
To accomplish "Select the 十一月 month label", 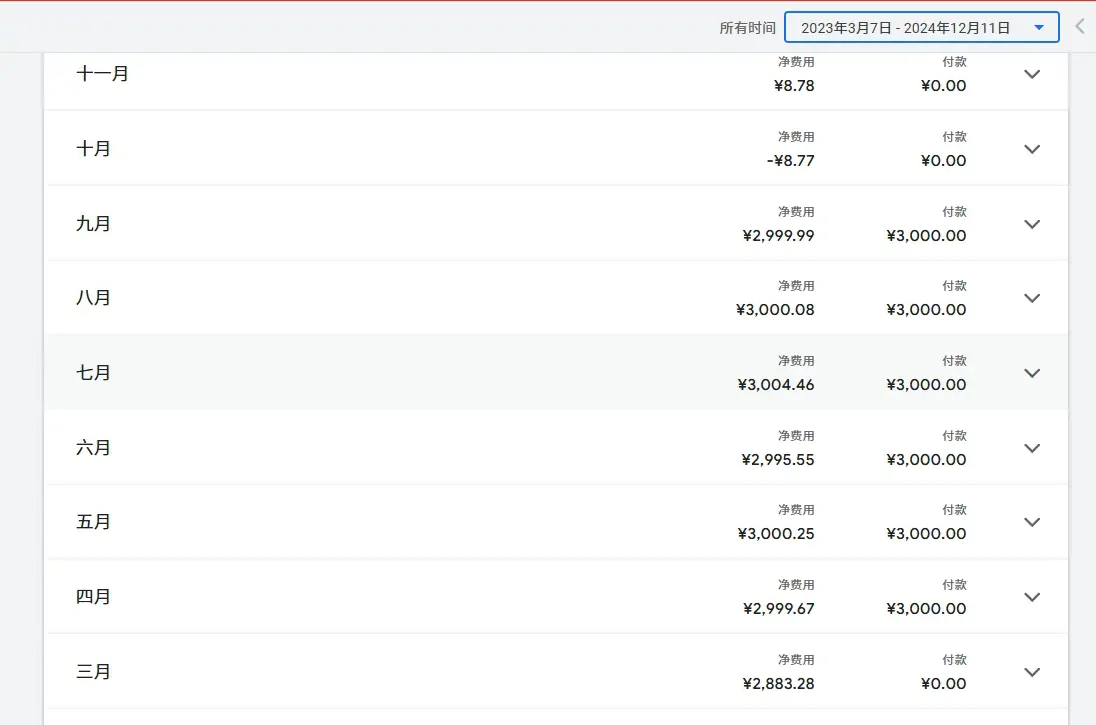I will [x=102, y=74].
